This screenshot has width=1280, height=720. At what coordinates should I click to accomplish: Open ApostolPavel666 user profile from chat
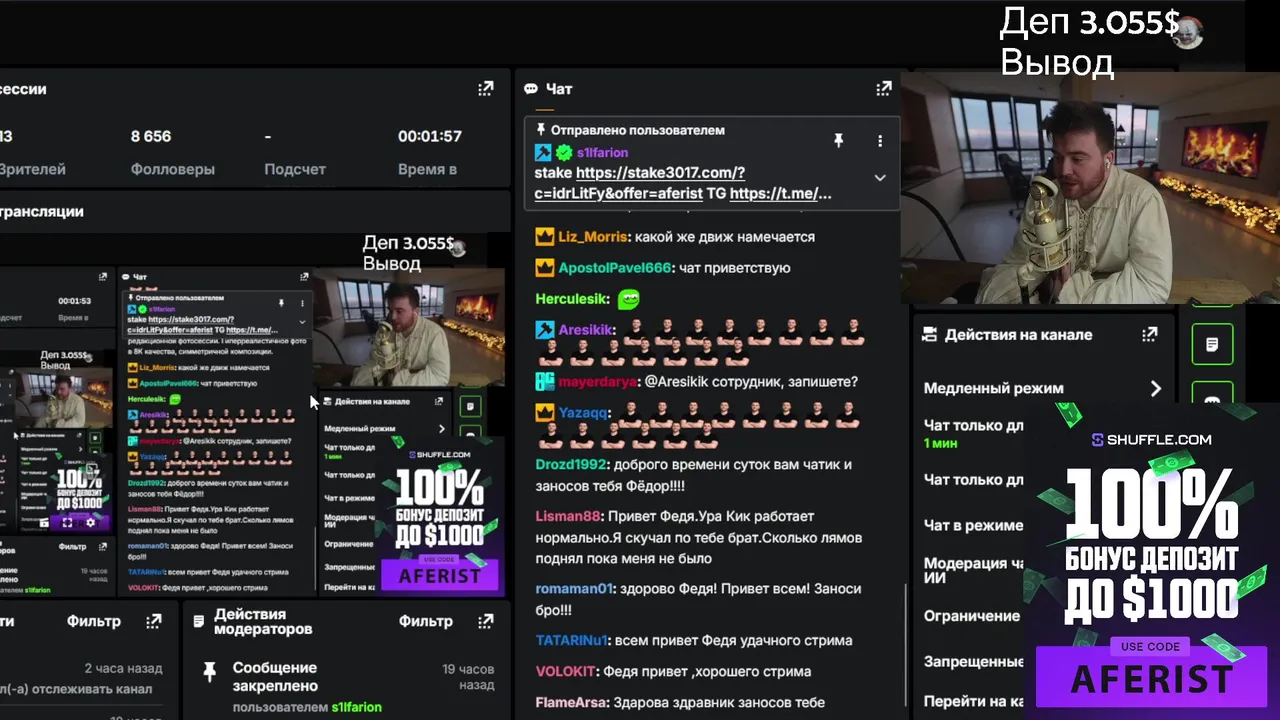pos(615,268)
